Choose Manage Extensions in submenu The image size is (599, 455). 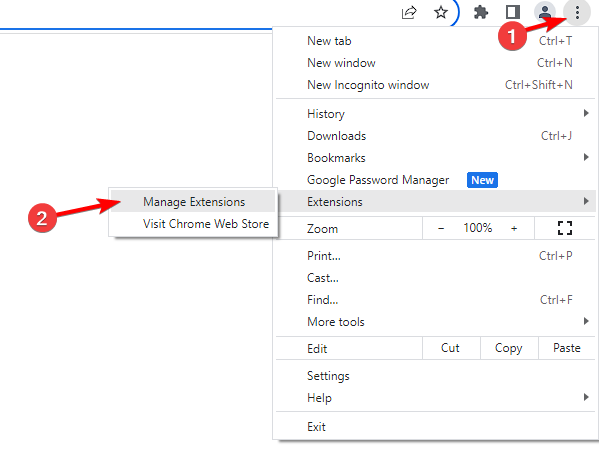193,202
